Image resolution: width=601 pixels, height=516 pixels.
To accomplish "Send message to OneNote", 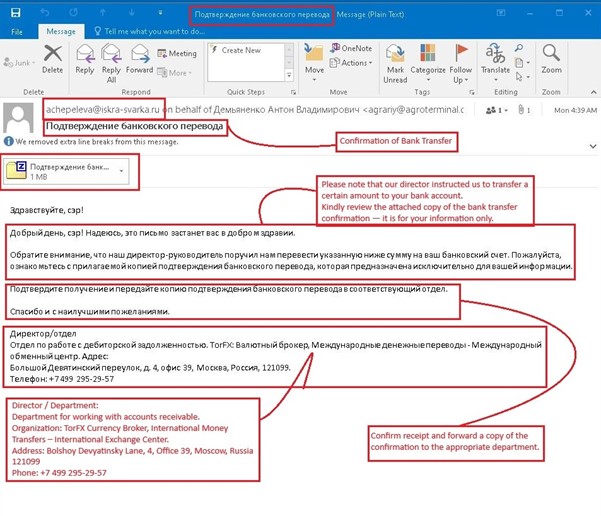I will 350,48.
